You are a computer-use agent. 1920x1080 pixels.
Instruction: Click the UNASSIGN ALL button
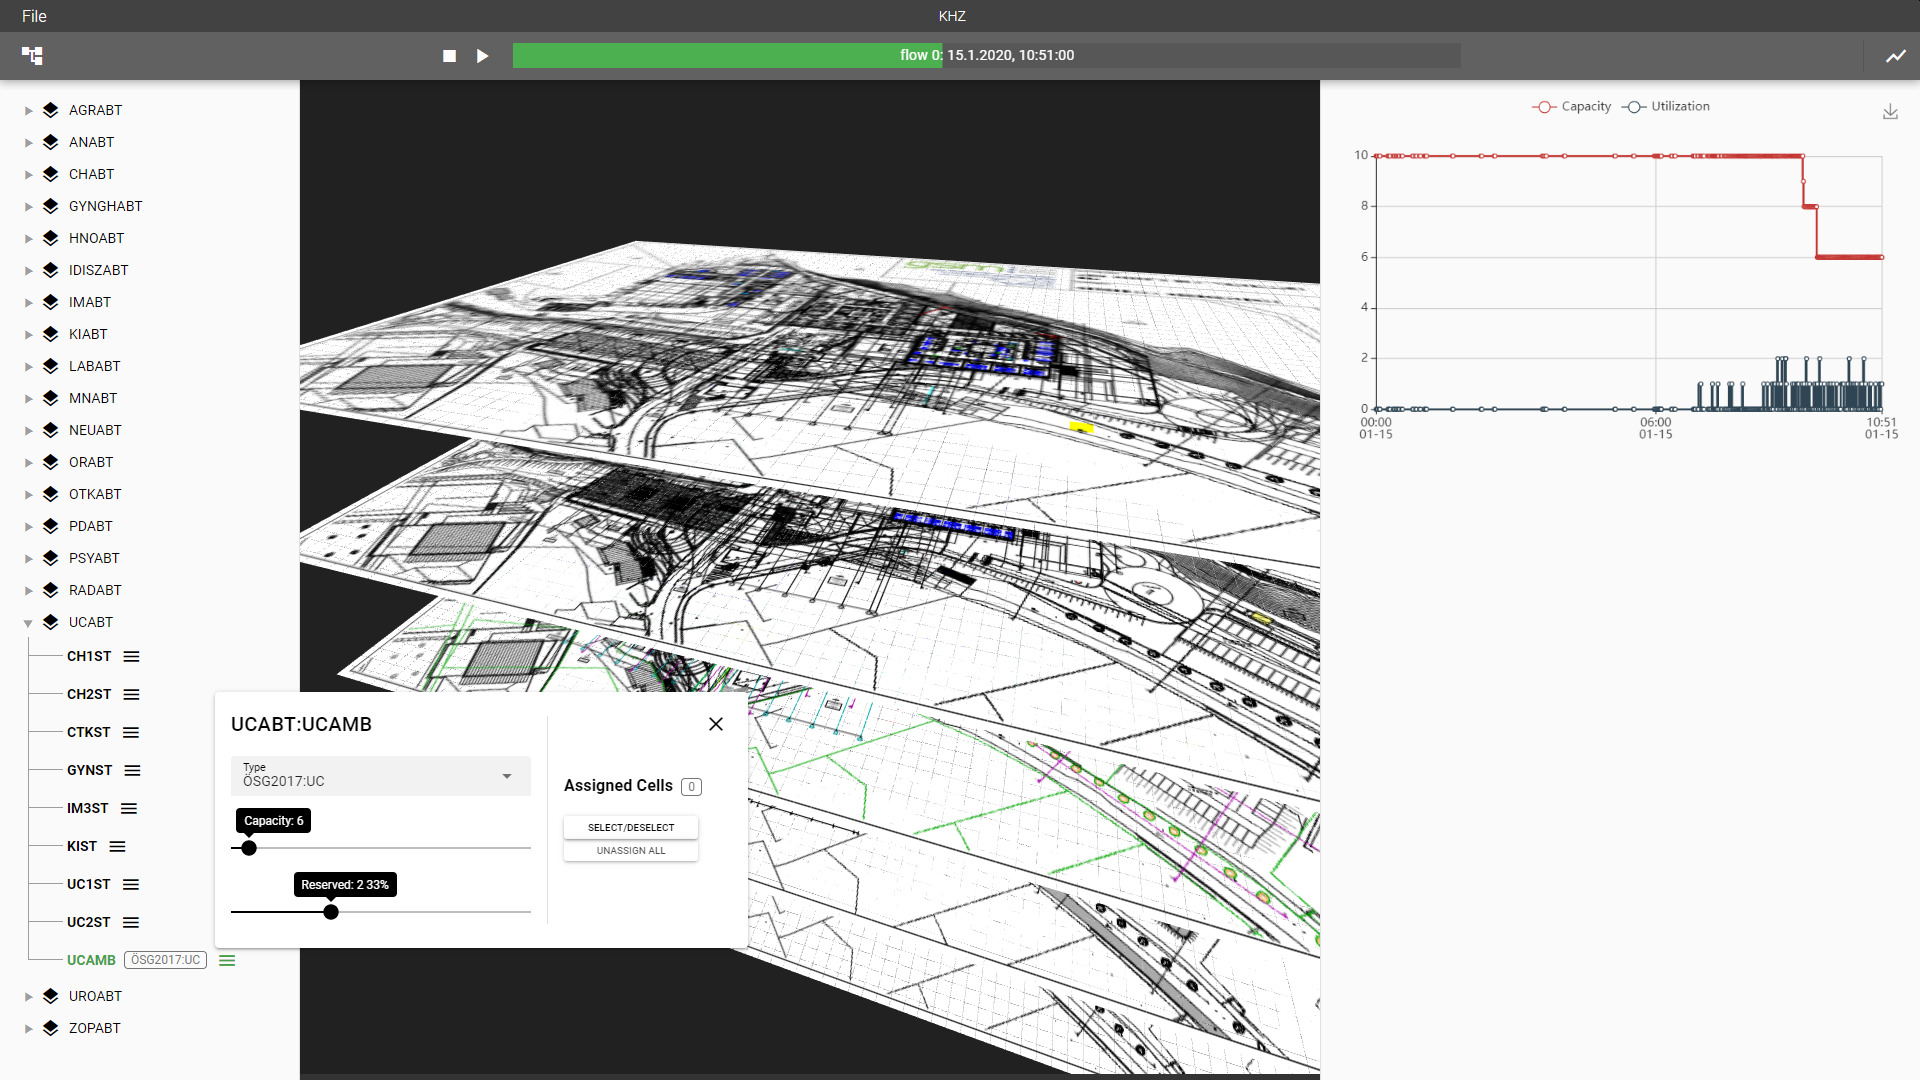(x=630, y=851)
